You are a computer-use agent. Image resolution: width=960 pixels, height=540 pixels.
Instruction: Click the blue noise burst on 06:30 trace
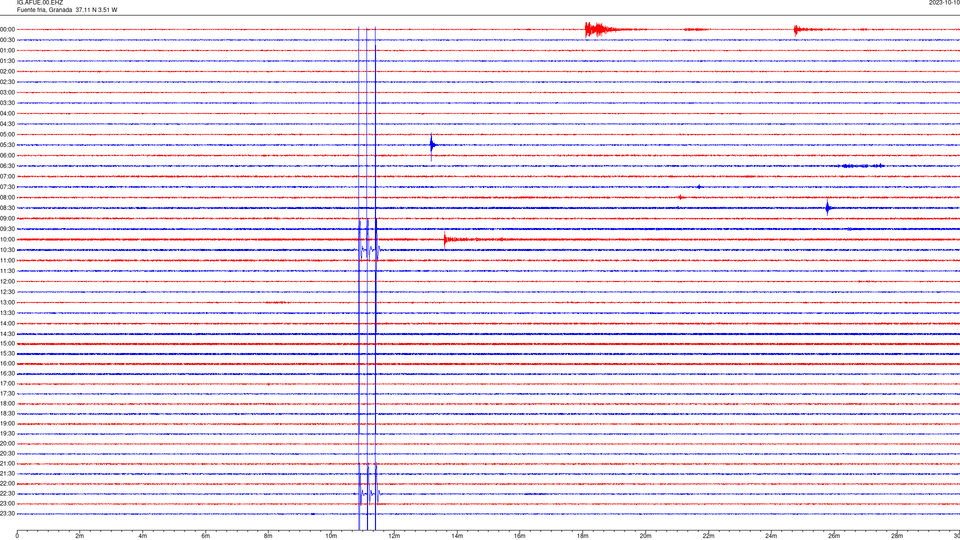coord(862,166)
